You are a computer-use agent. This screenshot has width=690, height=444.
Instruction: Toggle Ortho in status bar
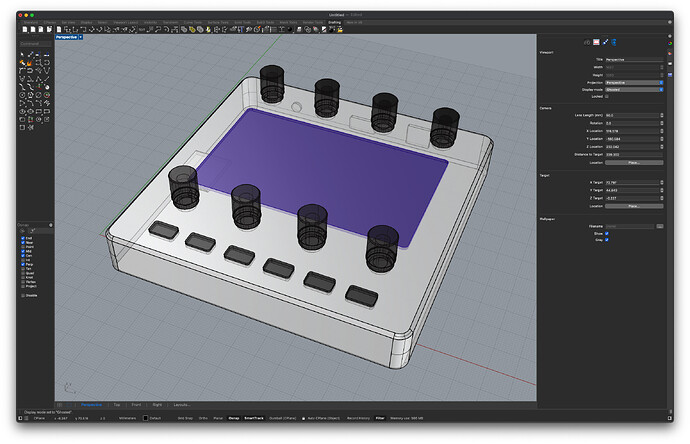pos(203,418)
